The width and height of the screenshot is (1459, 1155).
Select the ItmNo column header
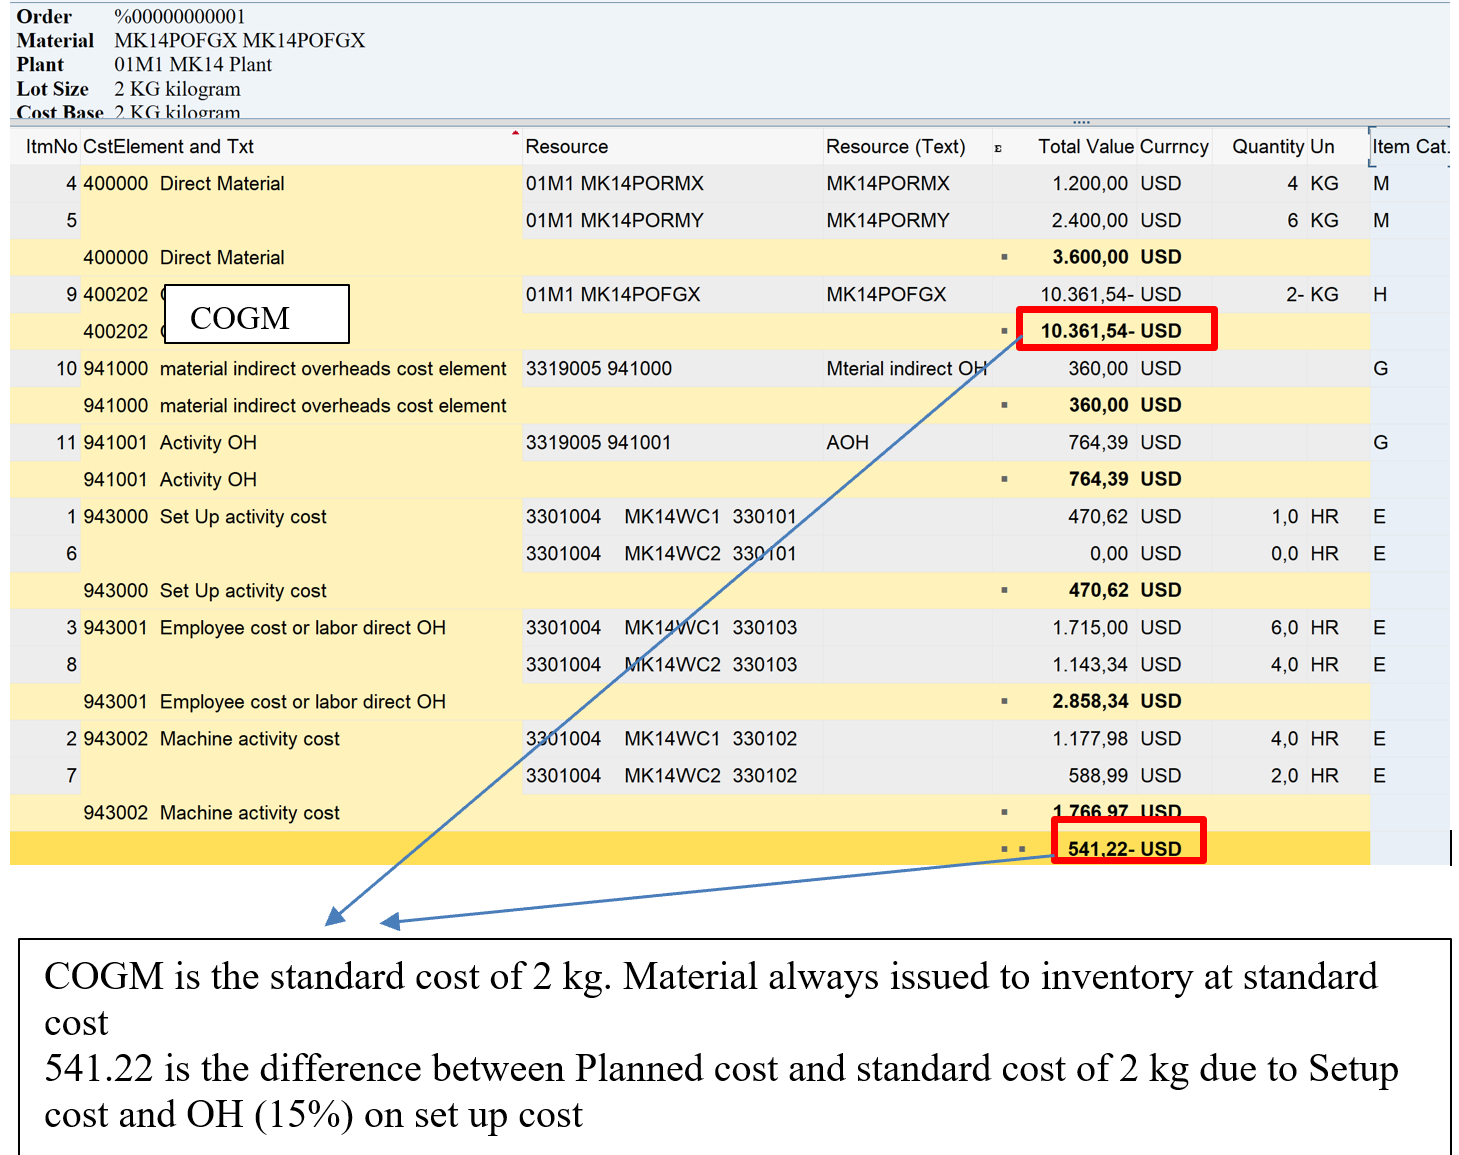[51, 147]
